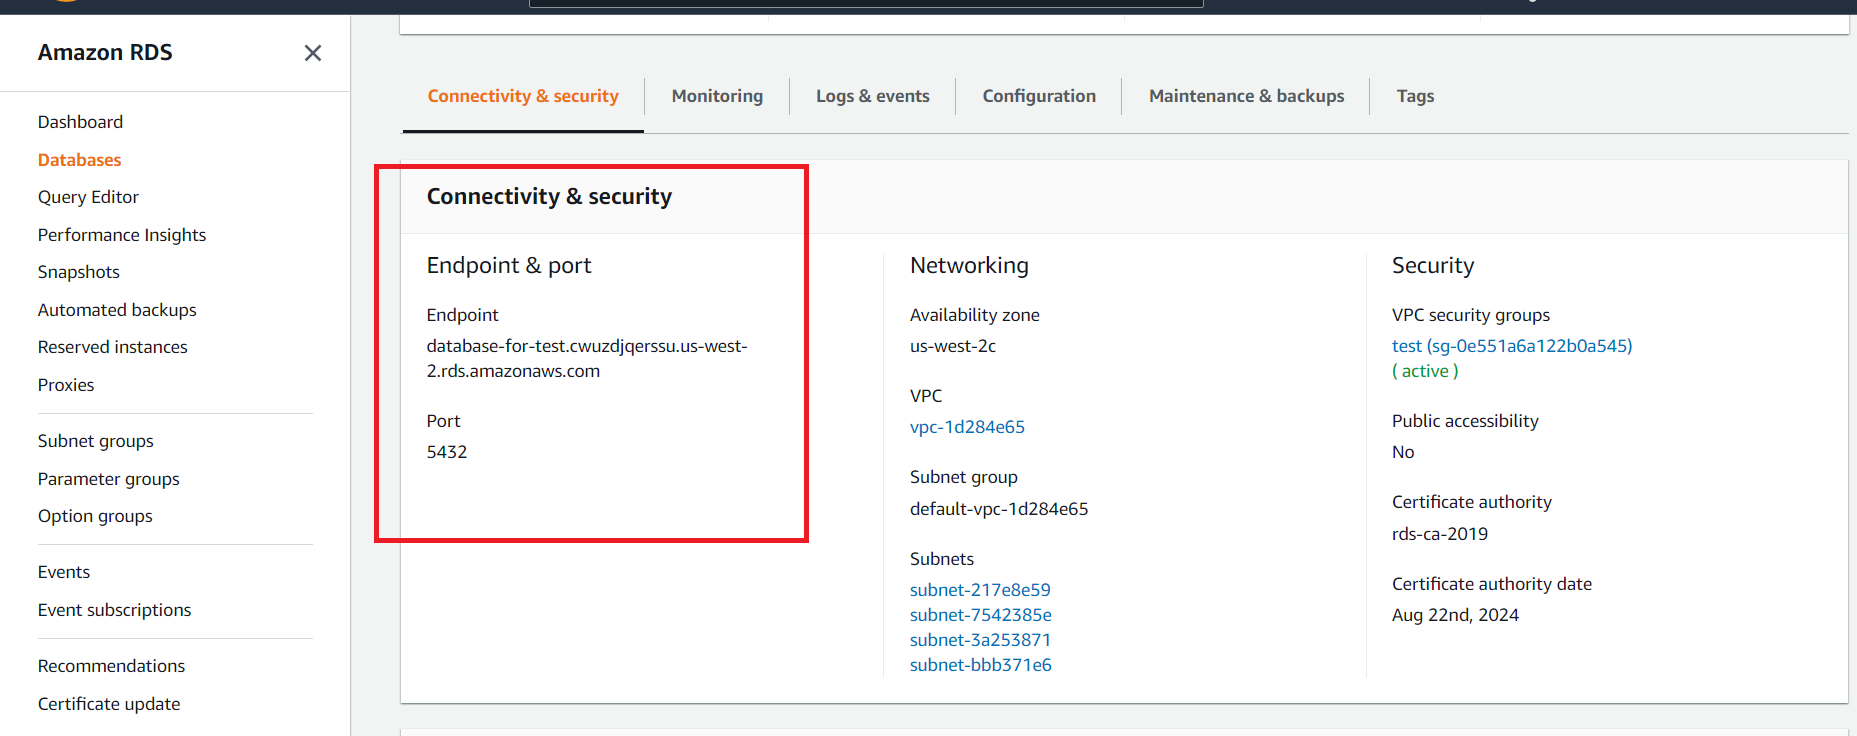Screen dimensions: 1857x736
Task: Open Automated backups section
Action: point(117,310)
